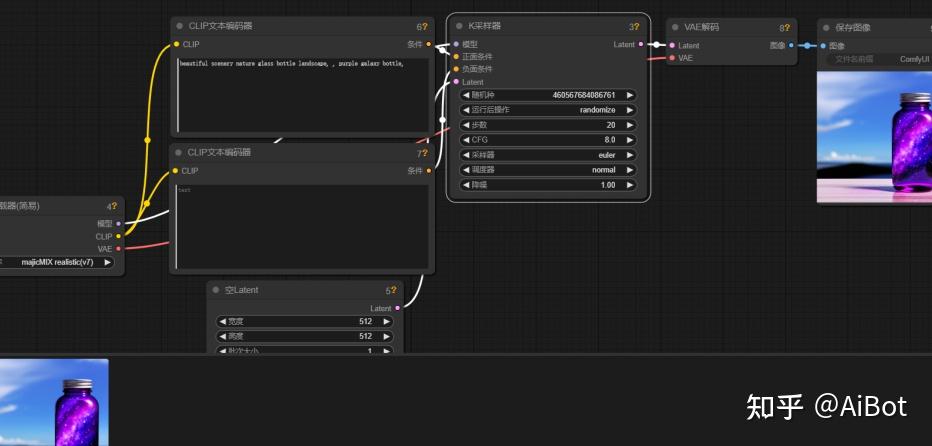The width and height of the screenshot is (932, 446).
Task: Open the majicMIX realistic(v7) checkpoint dropdown
Action: (x=57, y=262)
